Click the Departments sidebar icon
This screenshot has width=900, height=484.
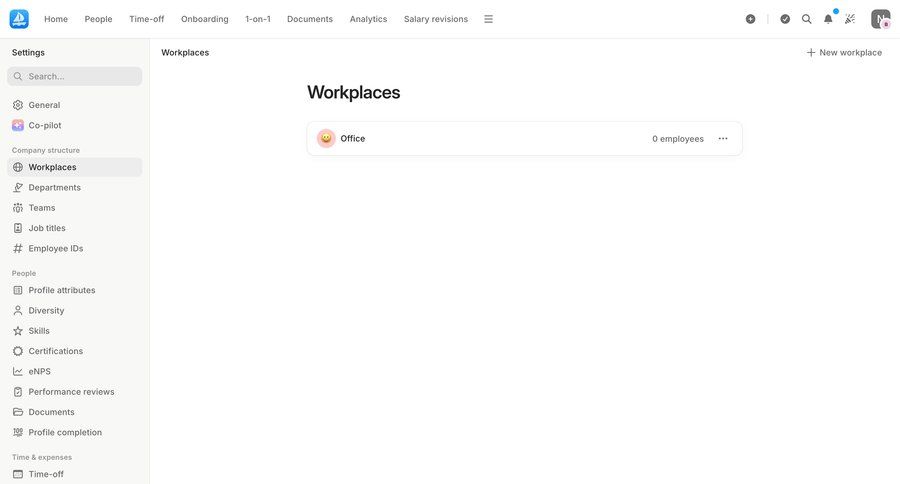18,187
